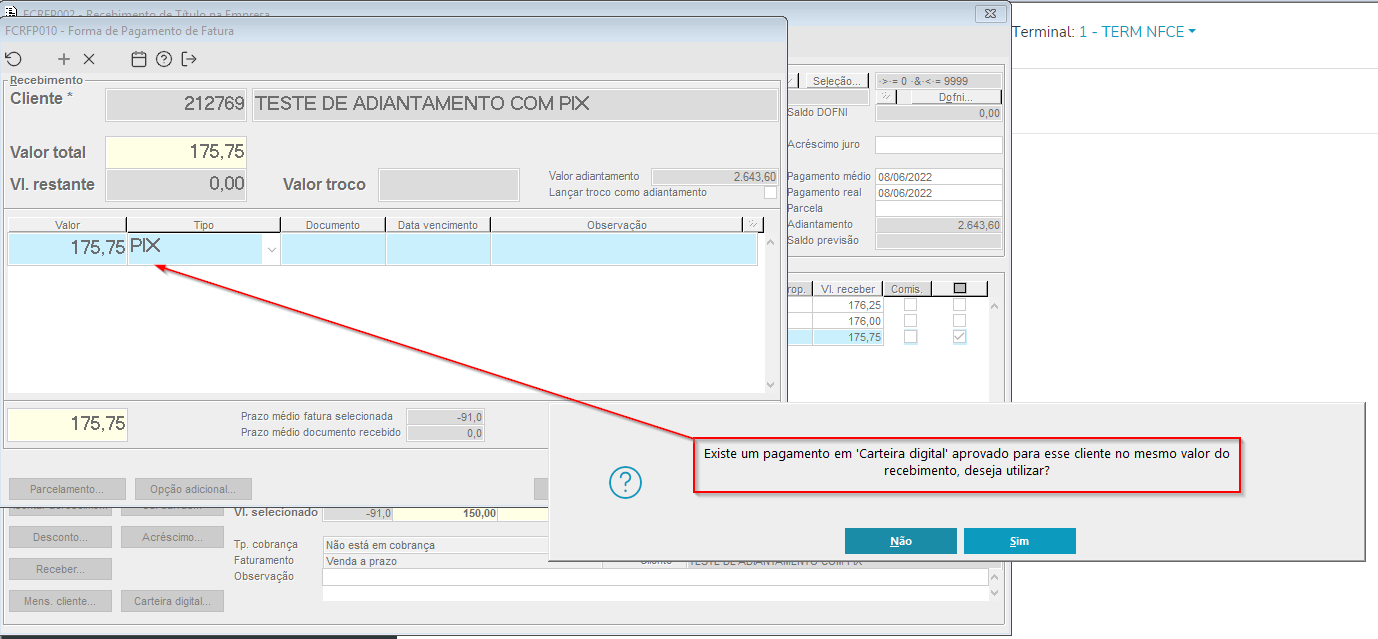
Task: Click the Valor column header
Action: (x=67, y=225)
